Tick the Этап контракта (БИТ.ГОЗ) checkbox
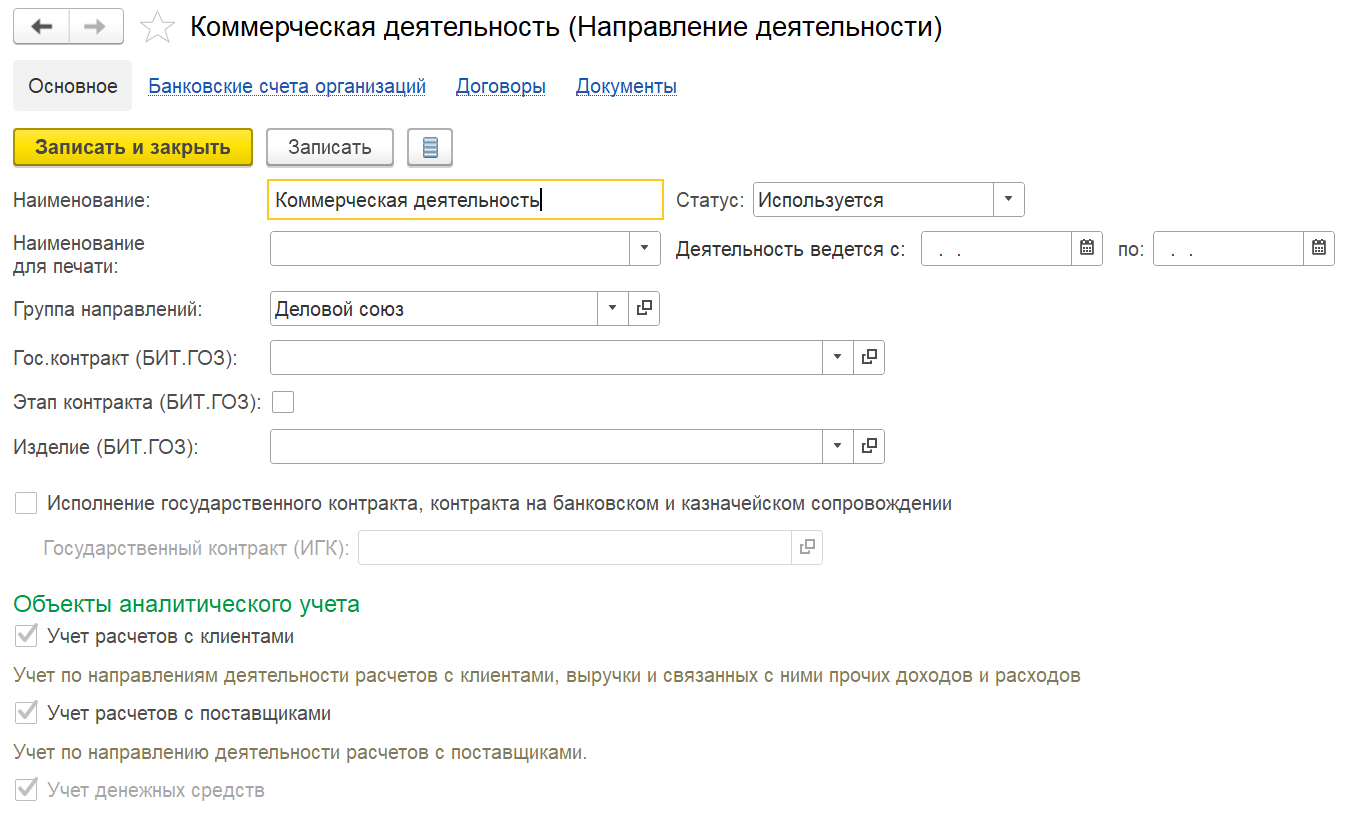This screenshot has height=813, width=1356. [x=283, y=402]
